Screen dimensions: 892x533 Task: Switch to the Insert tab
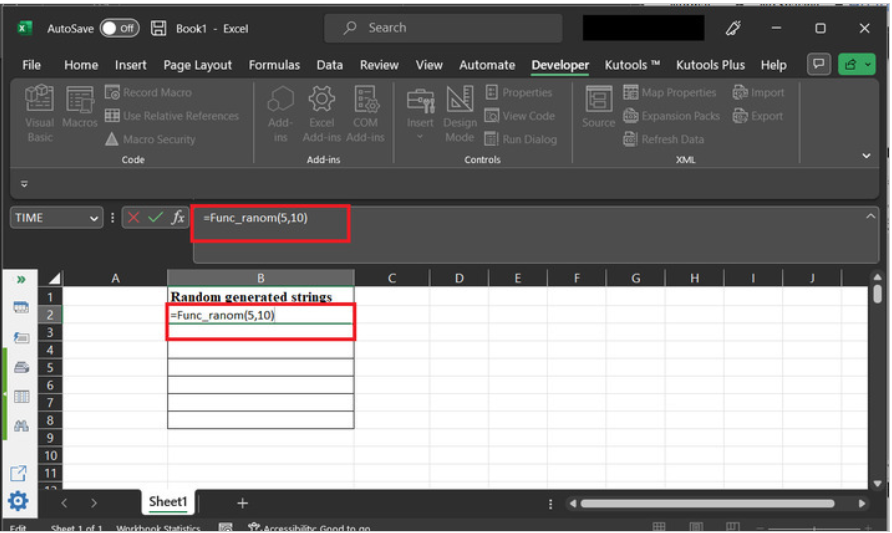click(130, 65)
